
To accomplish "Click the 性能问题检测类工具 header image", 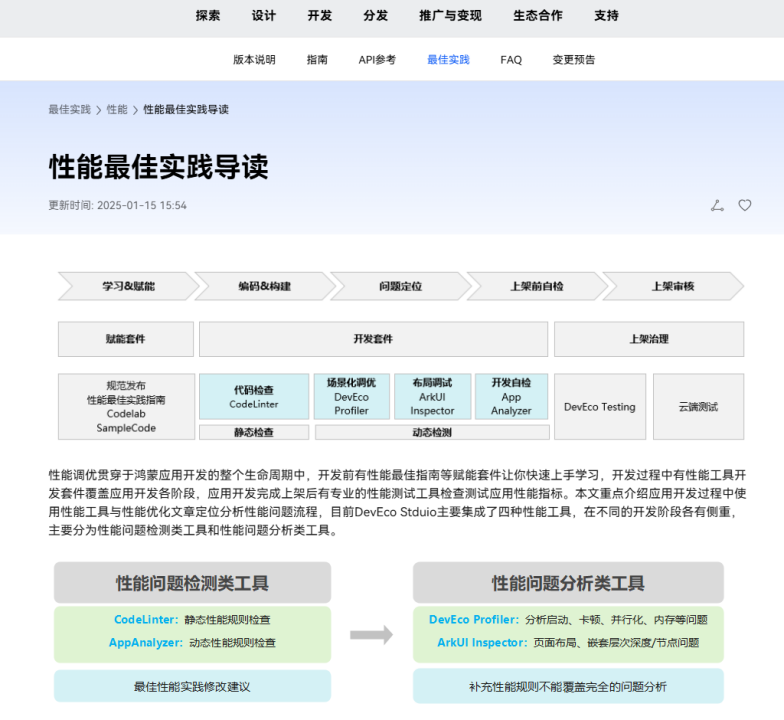I will point(192,583).
